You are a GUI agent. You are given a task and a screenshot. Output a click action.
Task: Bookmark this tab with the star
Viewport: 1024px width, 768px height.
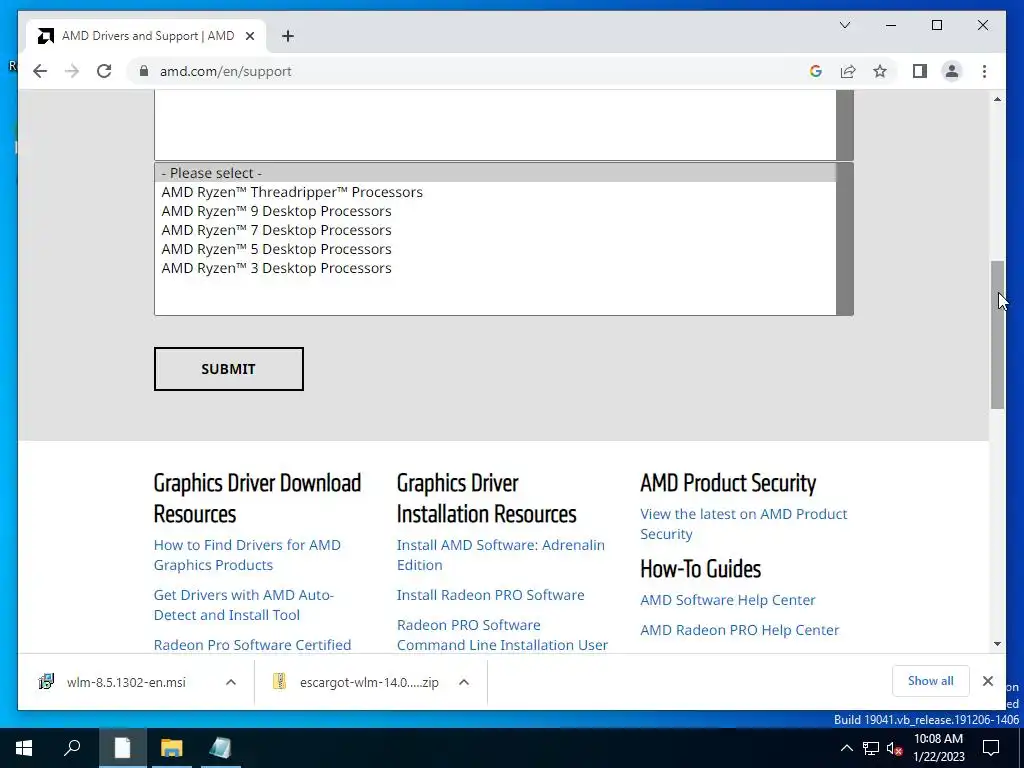(880, 71)
